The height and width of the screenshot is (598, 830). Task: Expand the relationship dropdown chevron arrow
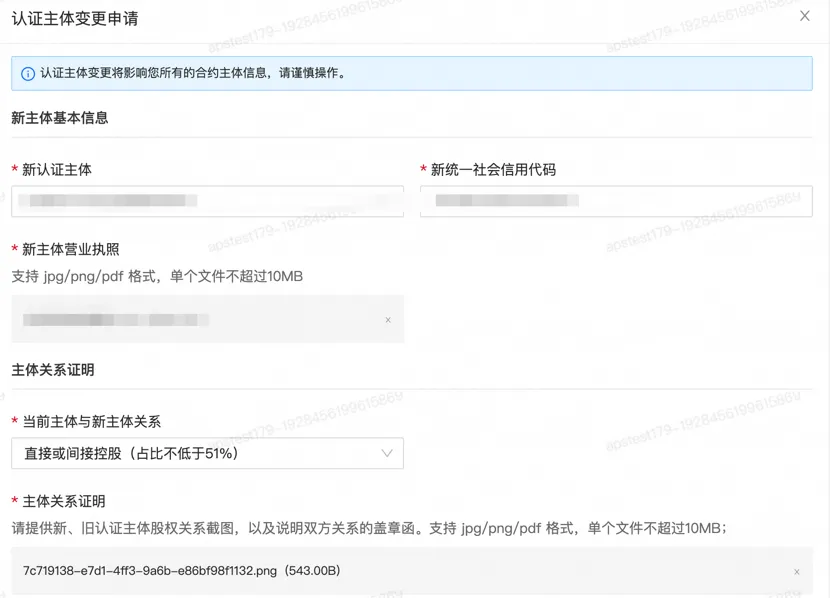pos(387,453)
